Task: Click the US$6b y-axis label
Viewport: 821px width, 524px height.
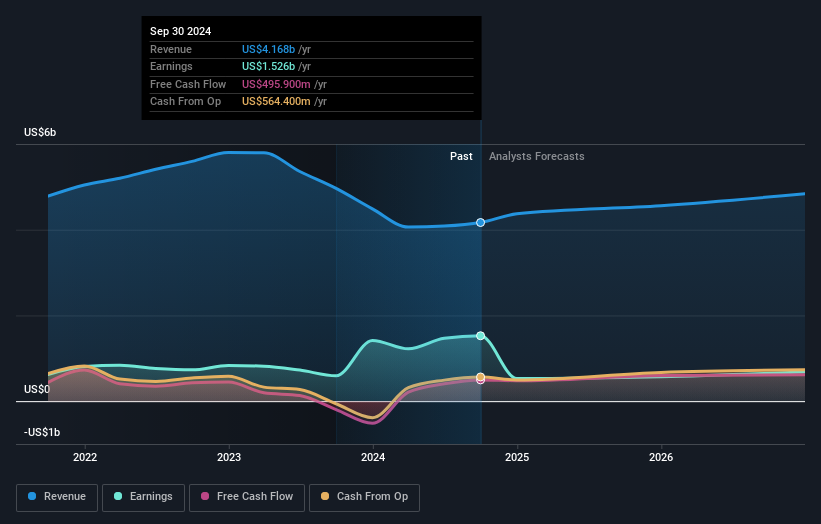Action: tap(40, 132)
